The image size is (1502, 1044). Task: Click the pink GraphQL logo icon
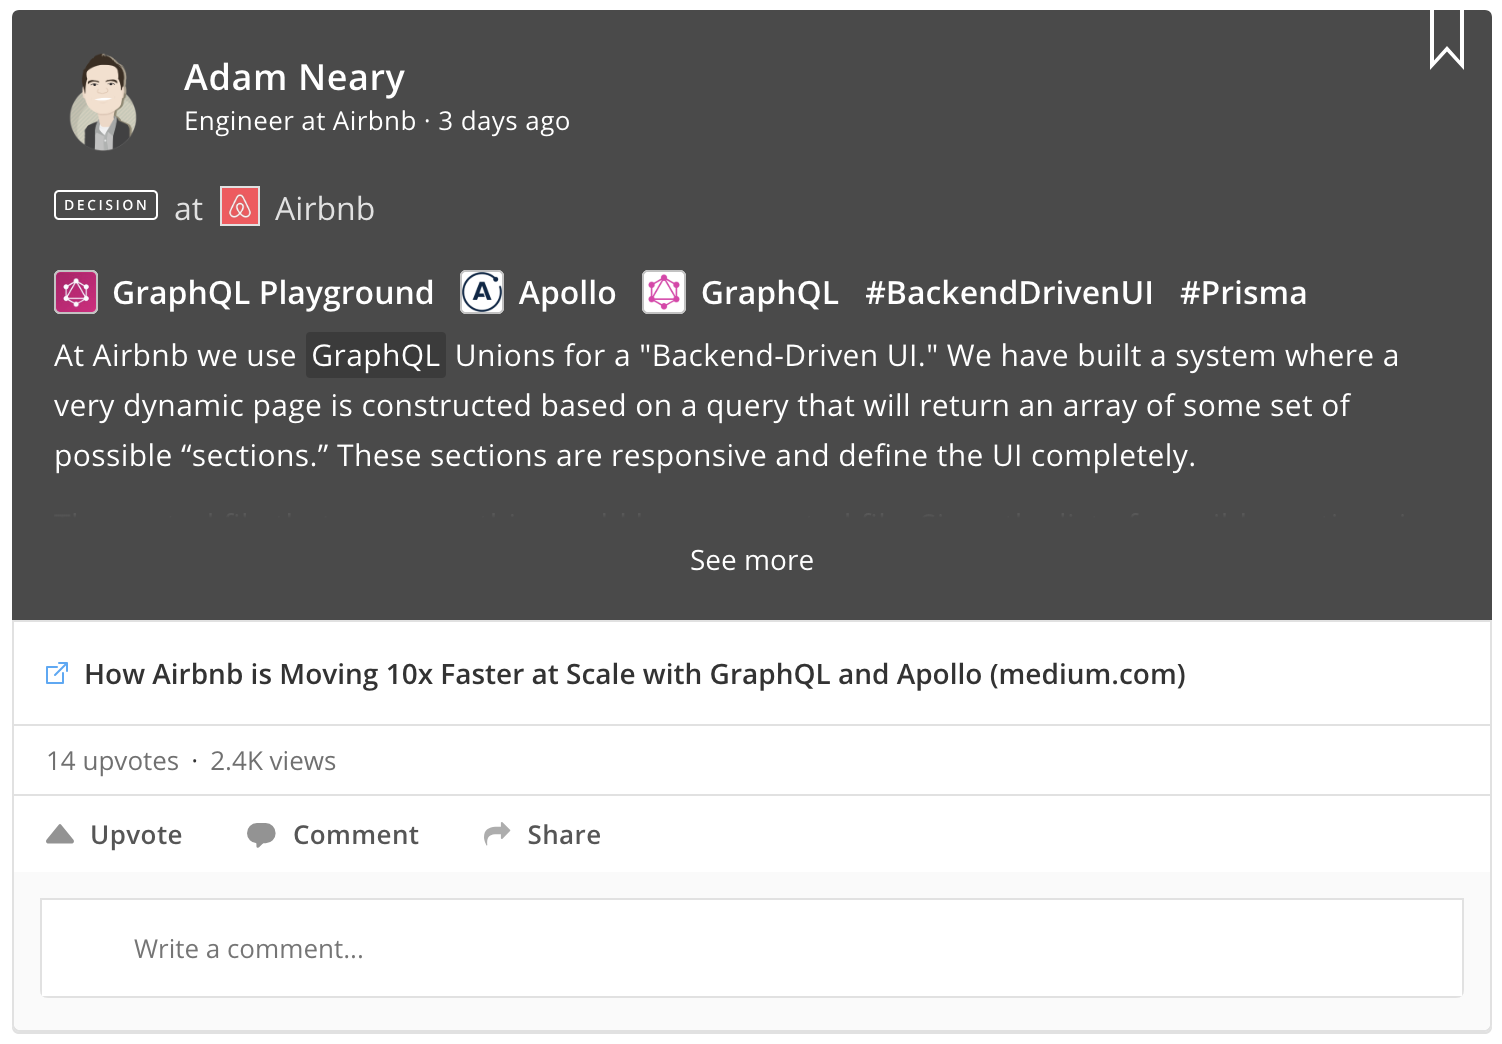(664, 292)
